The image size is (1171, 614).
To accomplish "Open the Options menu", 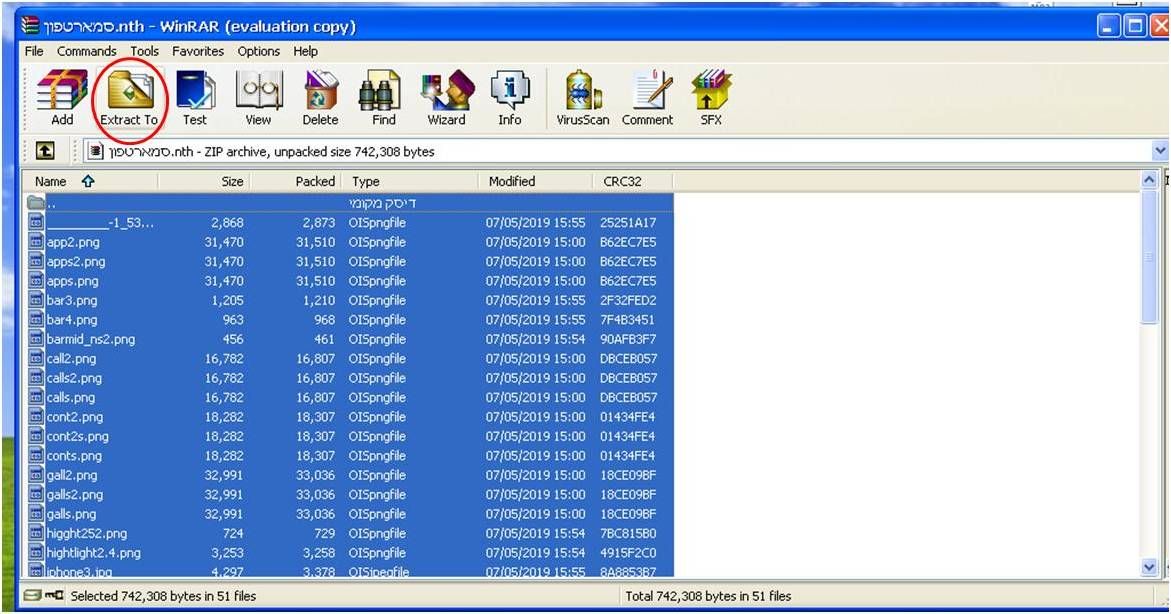I will click(258, 51).
